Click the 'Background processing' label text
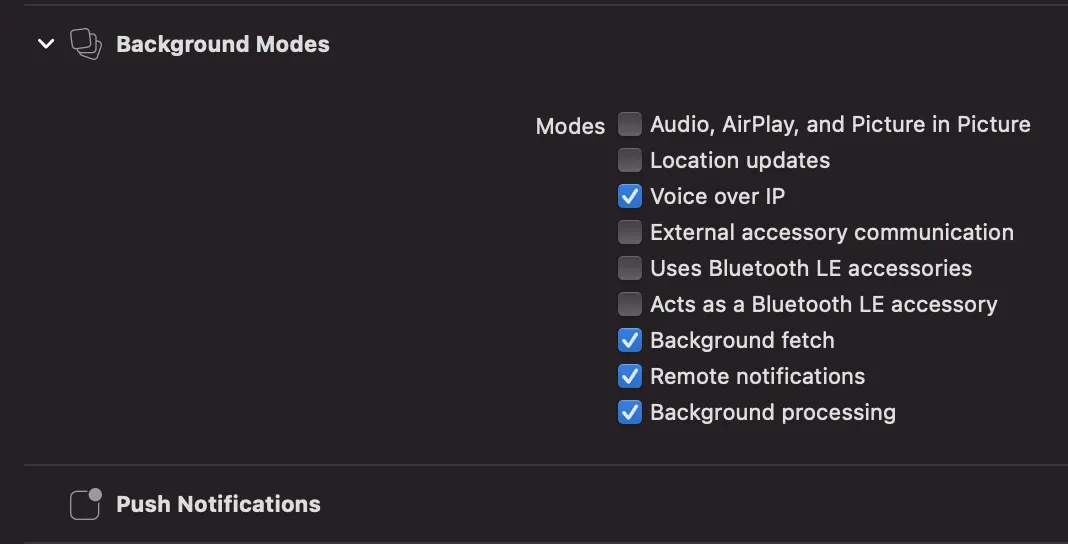 [x=772, y=412]
